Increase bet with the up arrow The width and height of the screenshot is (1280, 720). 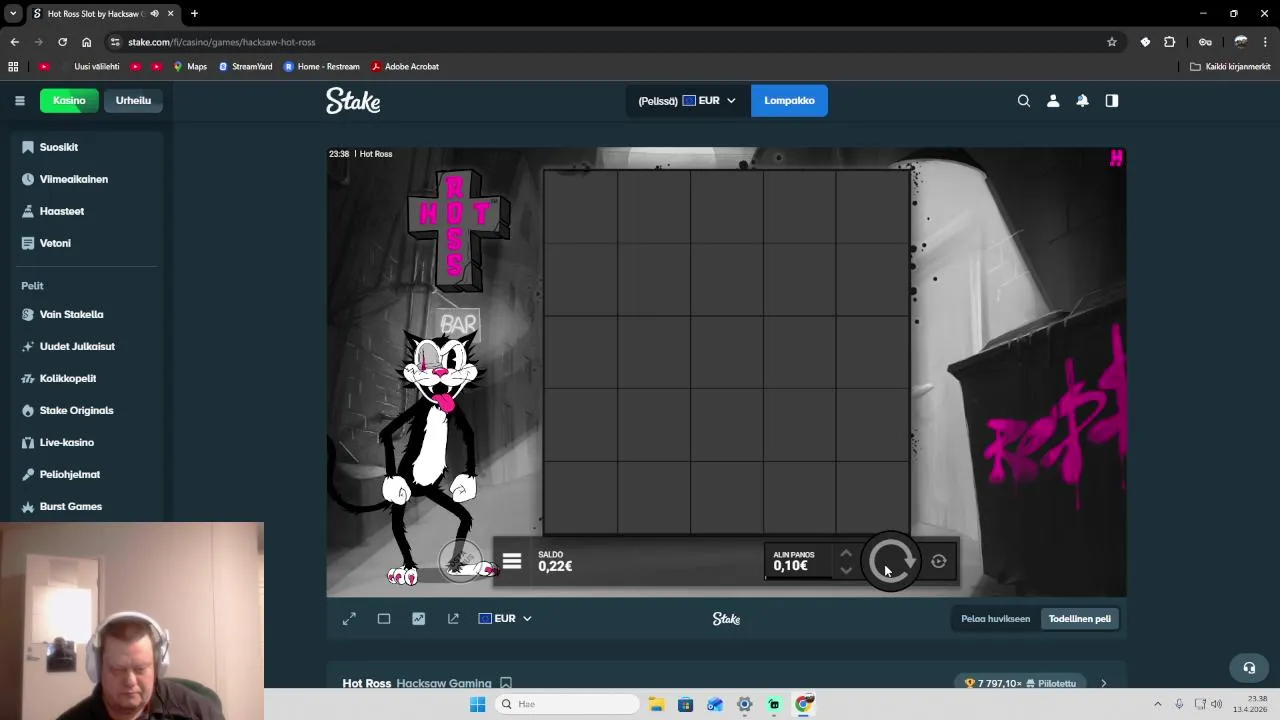846,553
